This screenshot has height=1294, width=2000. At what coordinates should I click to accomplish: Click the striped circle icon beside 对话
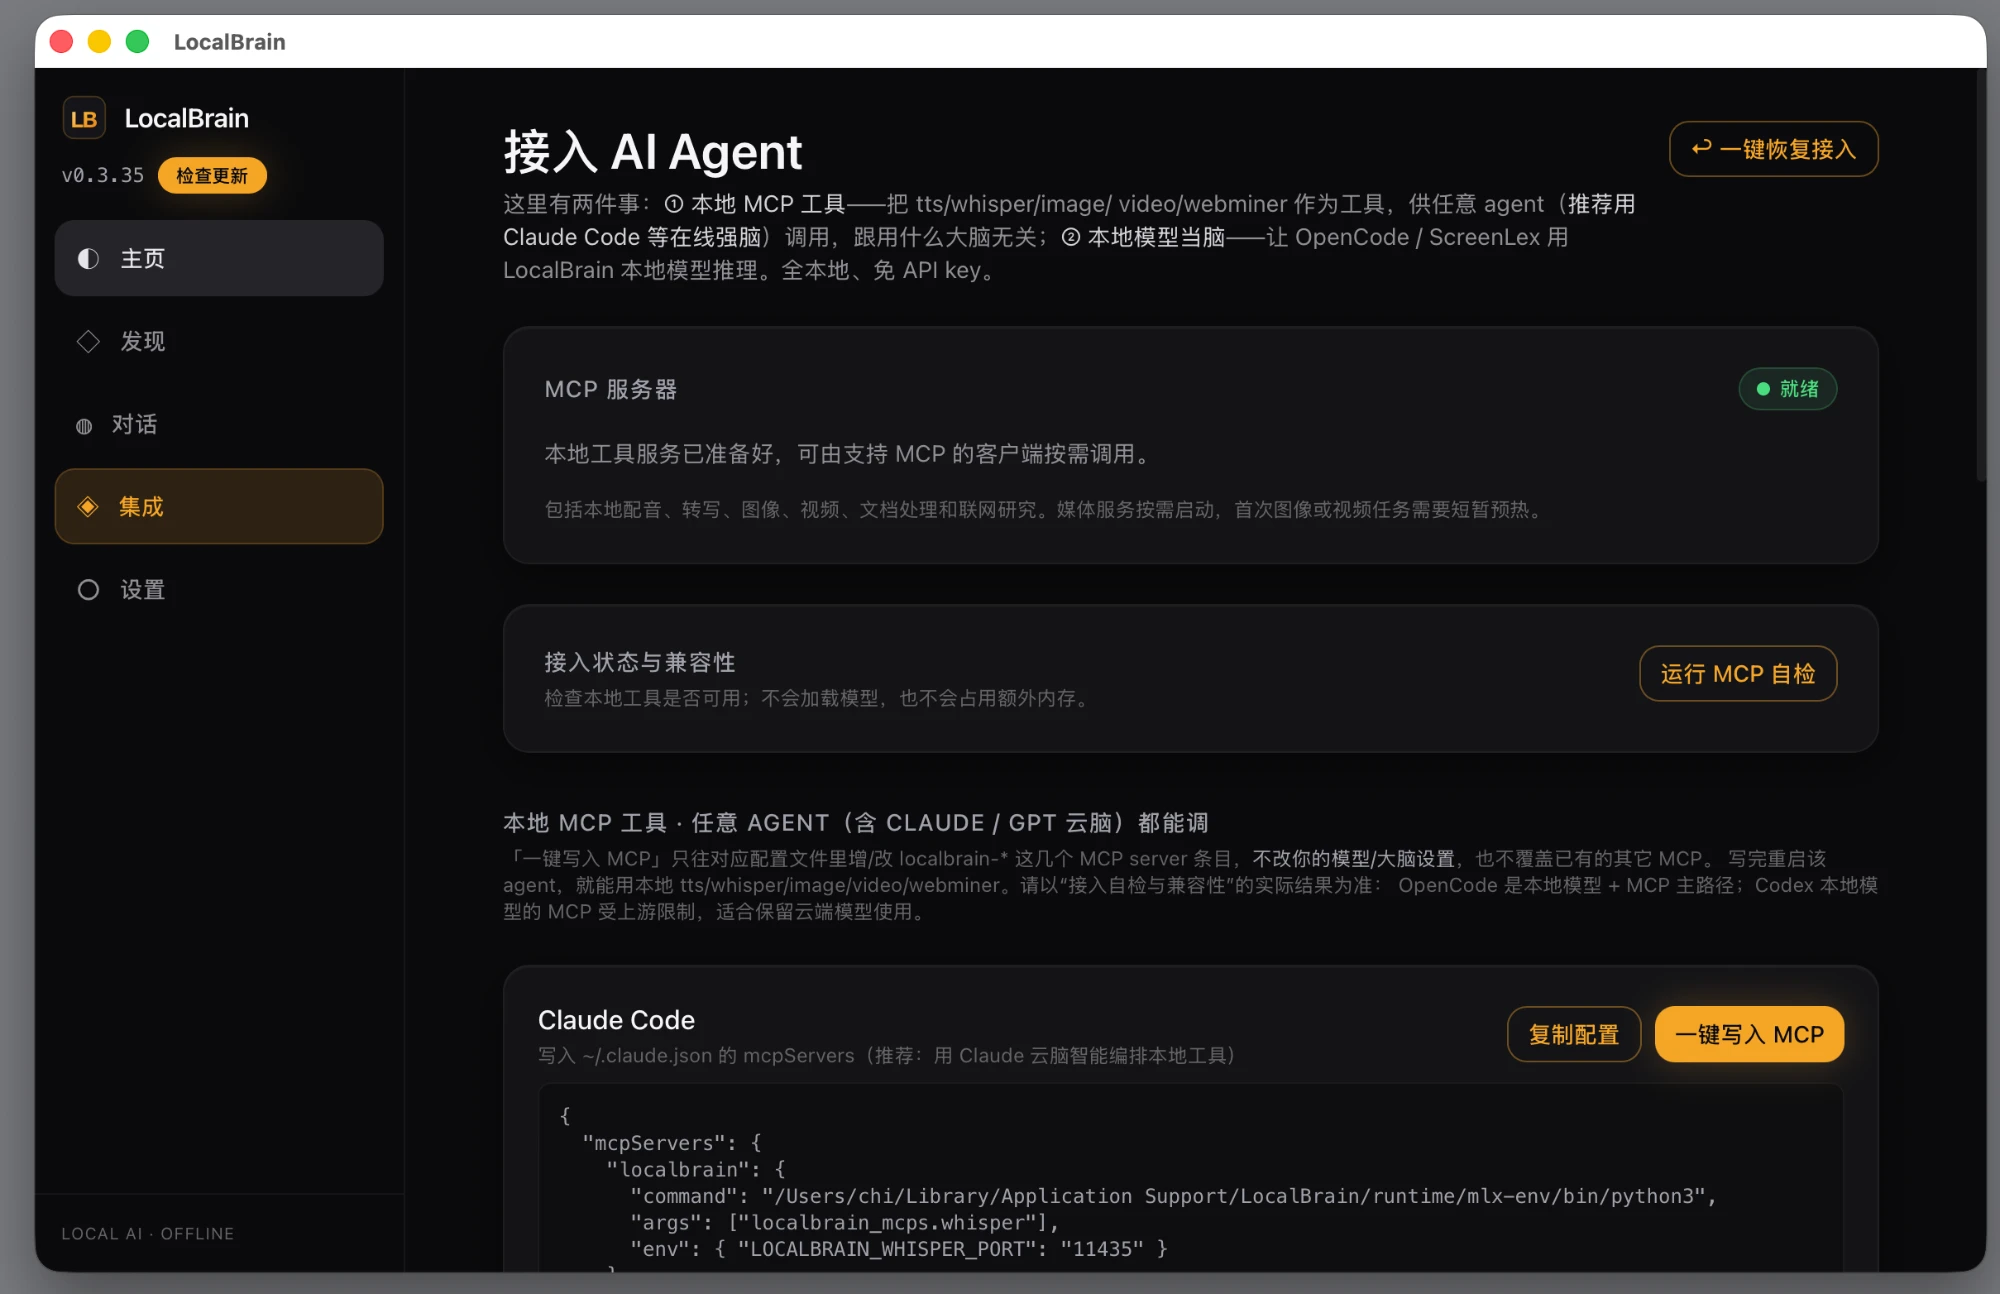(x=84, y=425)
